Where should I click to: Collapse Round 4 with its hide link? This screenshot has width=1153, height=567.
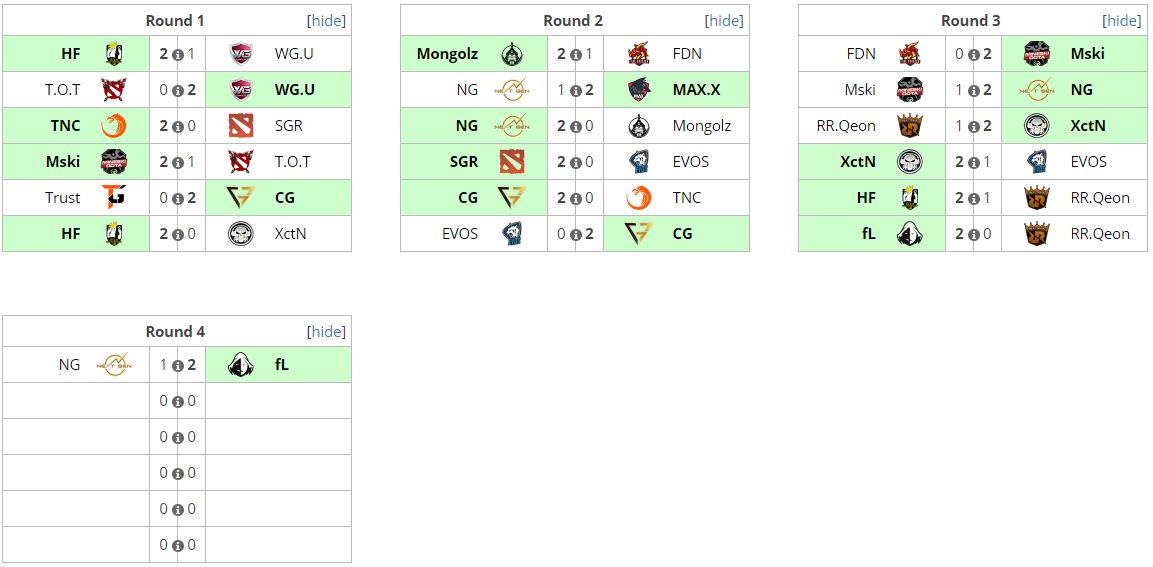(x=326, y=332)
